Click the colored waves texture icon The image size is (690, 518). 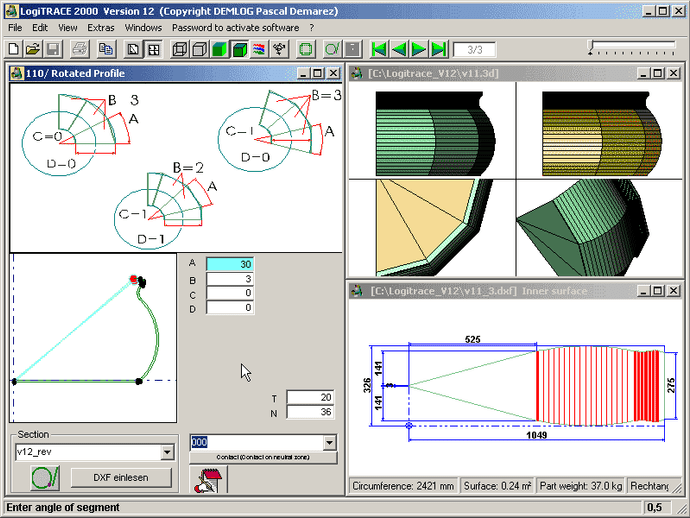coord(259,49)
